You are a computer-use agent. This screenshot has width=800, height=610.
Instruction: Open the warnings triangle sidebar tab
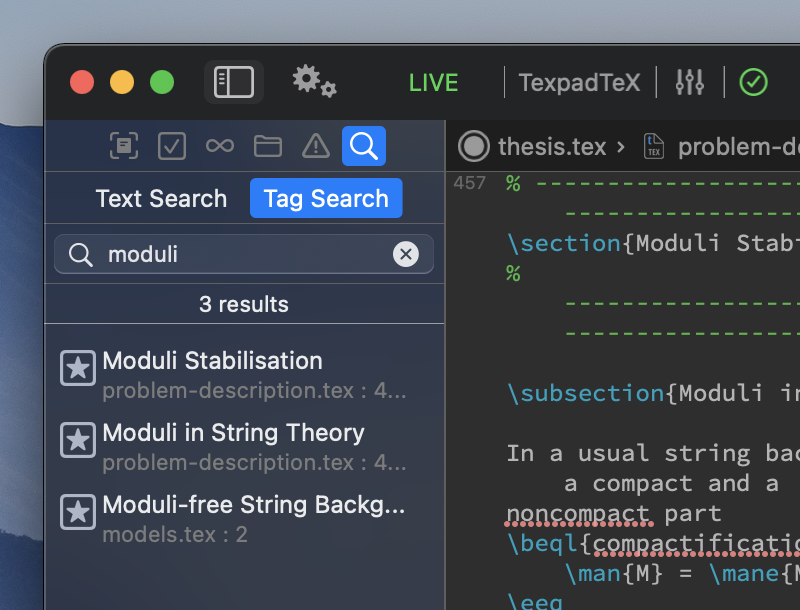click(x=316, y=146)
